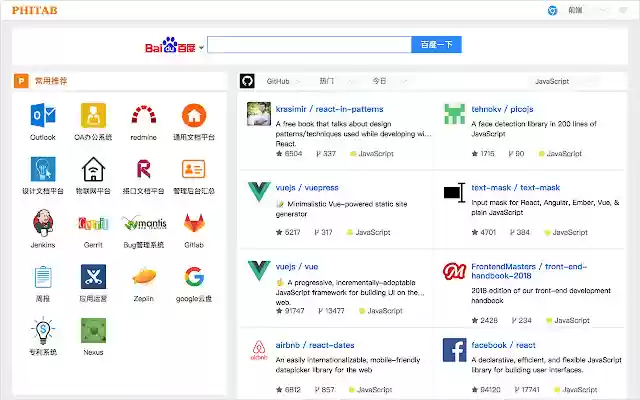Open FrontendMasters front-end-handbook-2018 link

(x=529, y=271)
